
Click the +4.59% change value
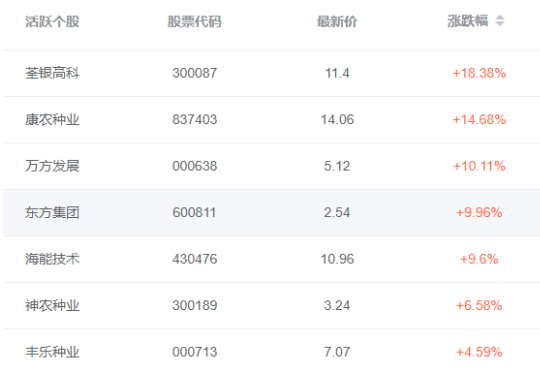[479, 352]
